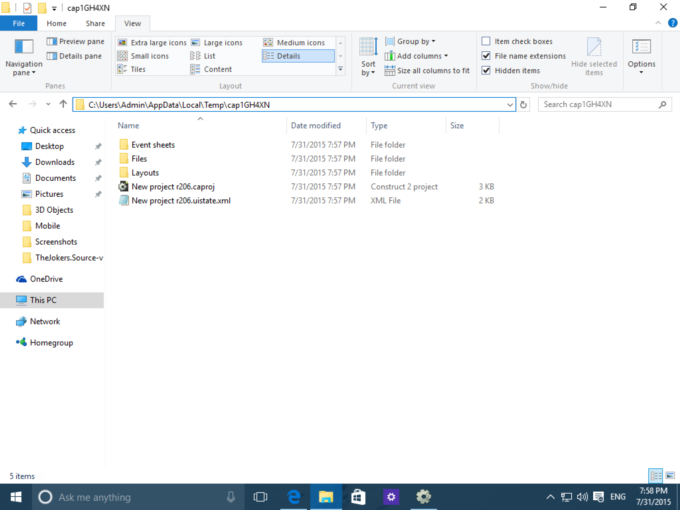Switch to Small icons layout
This screenshot has height=510, width=680.
[x=143, y=56]
